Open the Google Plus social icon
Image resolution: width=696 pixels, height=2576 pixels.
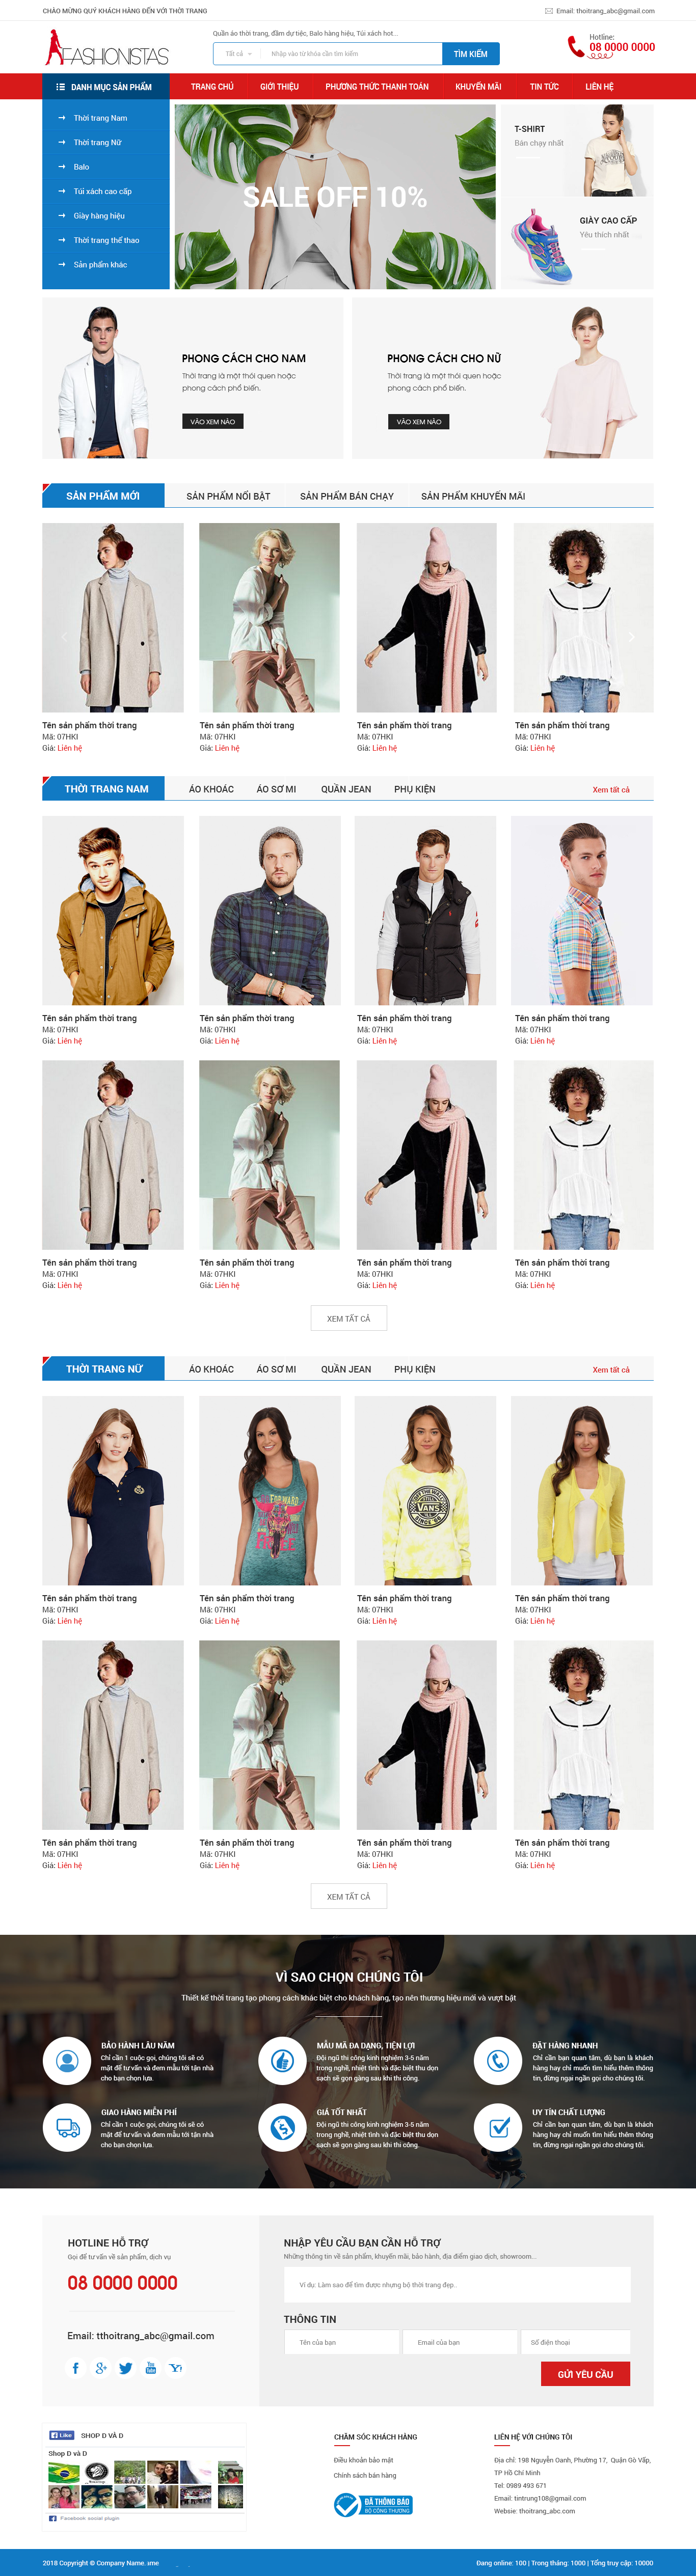(100, 2367)
